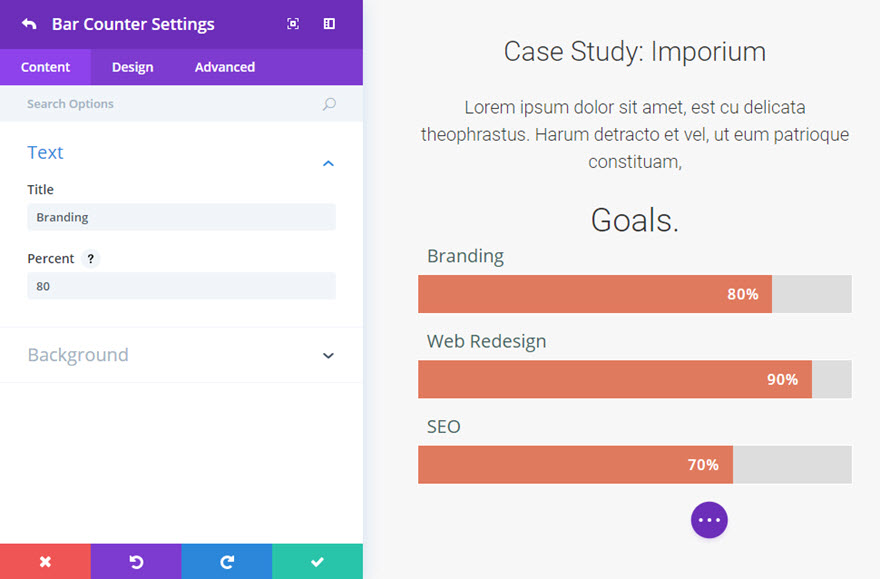This screenshot has height=579, width=880.
Task: Discard changes with red X button
Action: (45, 562)
